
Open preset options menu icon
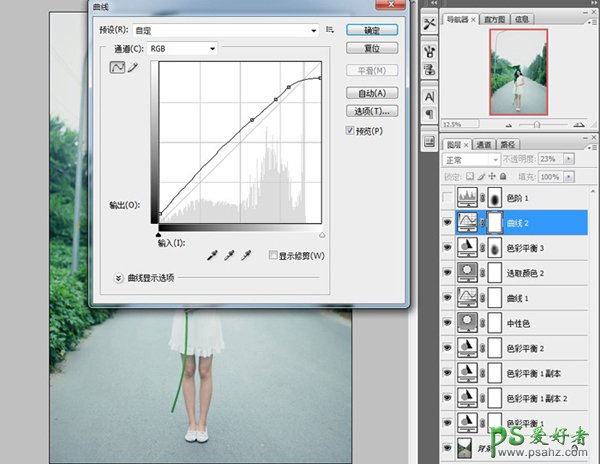point(329,30)
